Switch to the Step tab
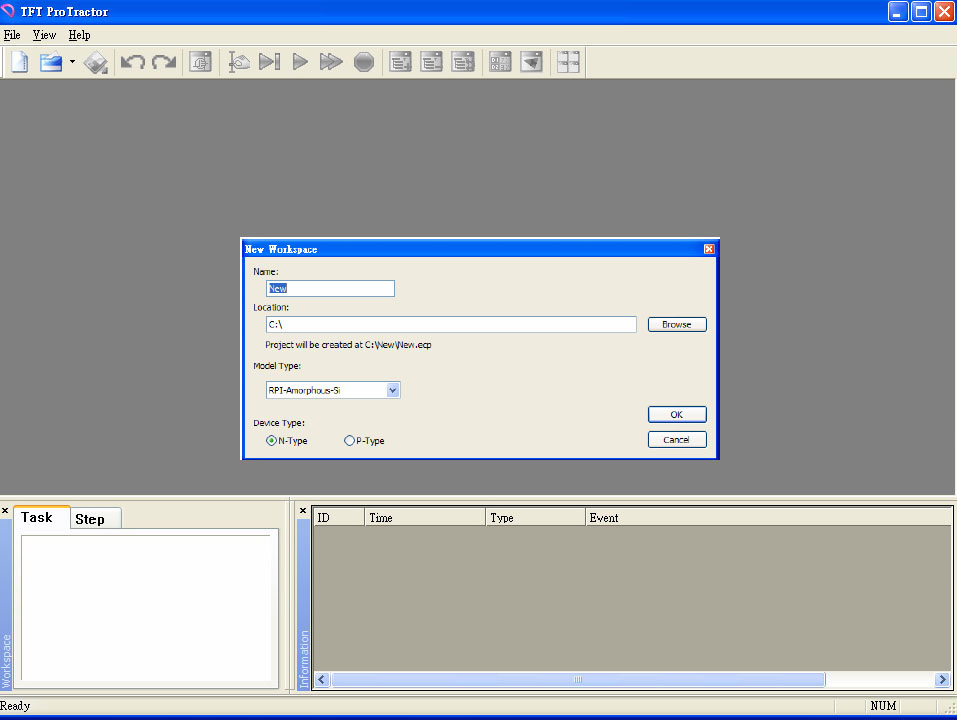The width and height of the screenshot is (957, 720). click(90, 519)
